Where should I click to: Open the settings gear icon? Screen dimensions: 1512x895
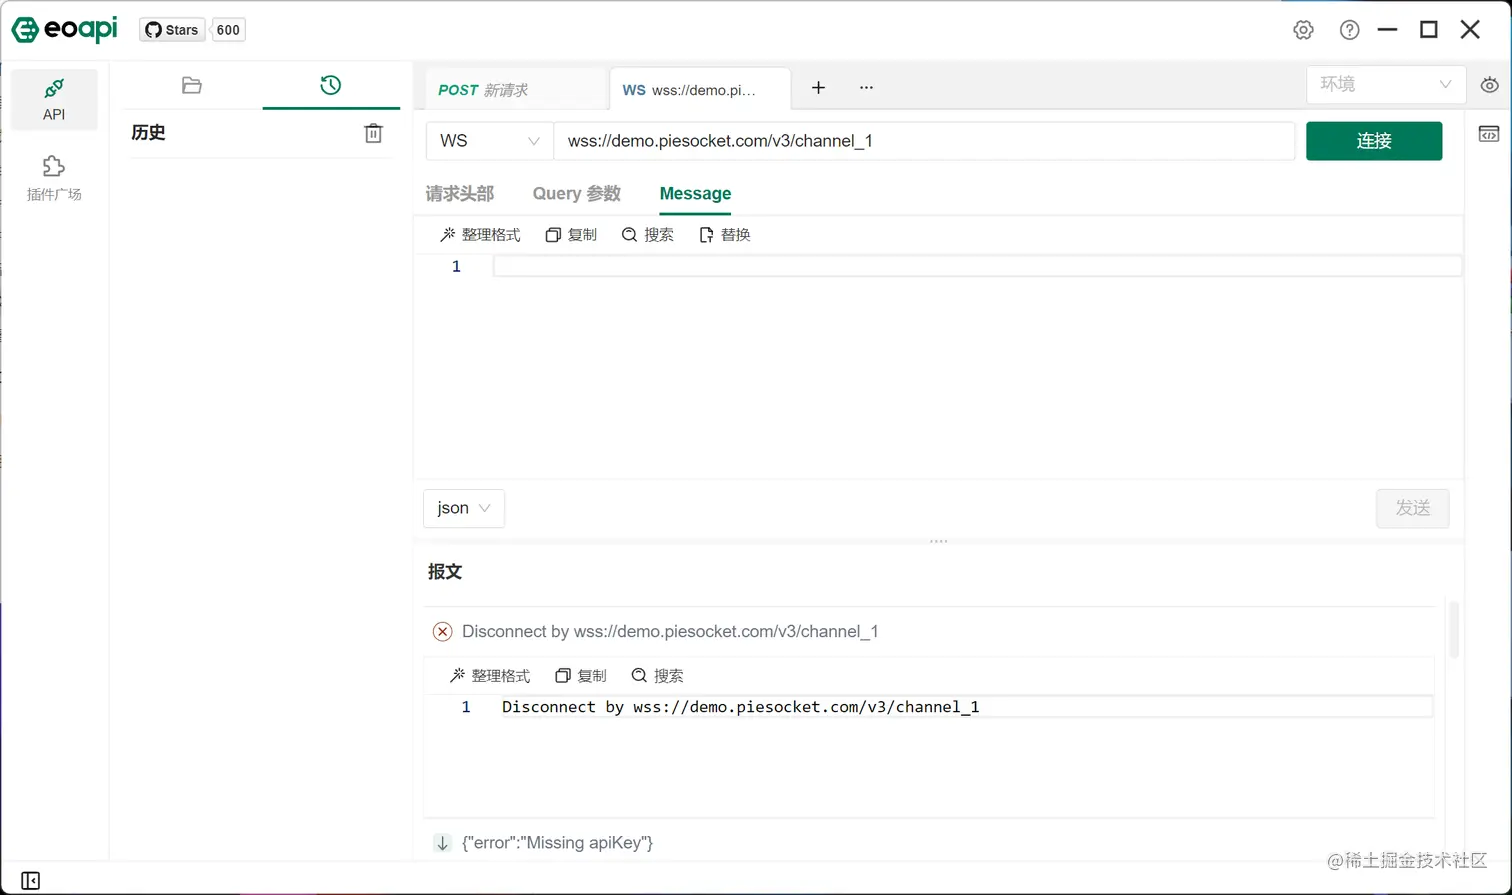(x=1303, y=30)
